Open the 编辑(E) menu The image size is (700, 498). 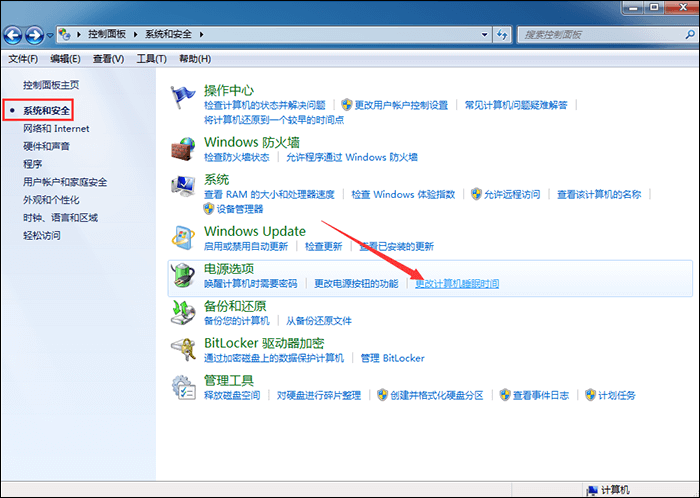[x=65, y=59]
